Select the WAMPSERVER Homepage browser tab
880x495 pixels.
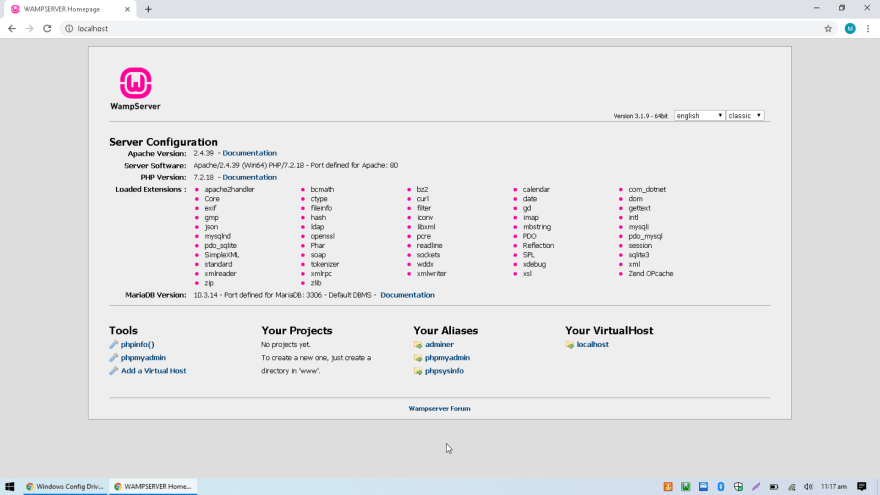70,9
